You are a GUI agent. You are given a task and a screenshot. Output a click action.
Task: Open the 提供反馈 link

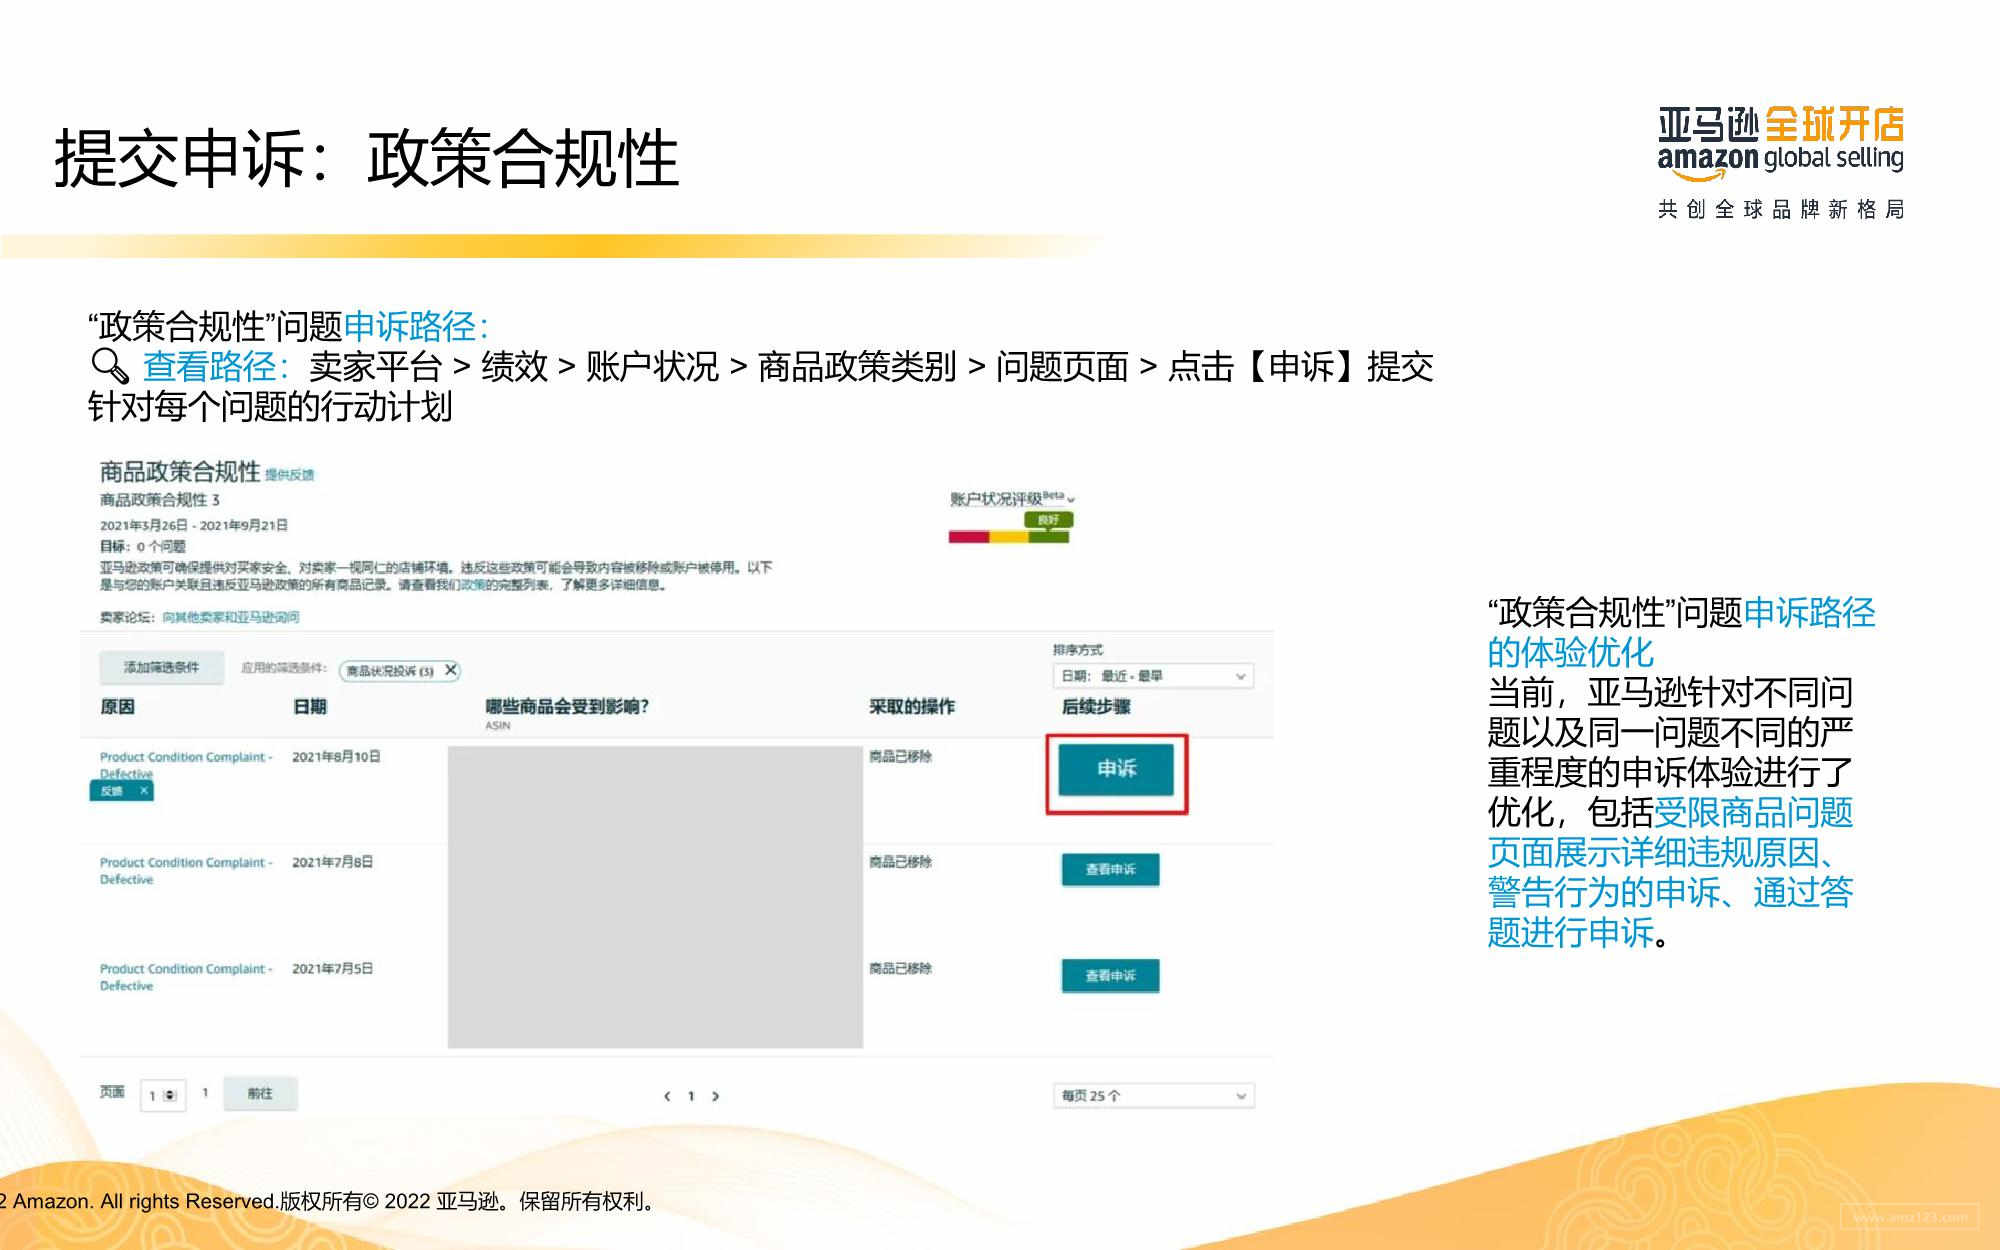click(290, 475)
